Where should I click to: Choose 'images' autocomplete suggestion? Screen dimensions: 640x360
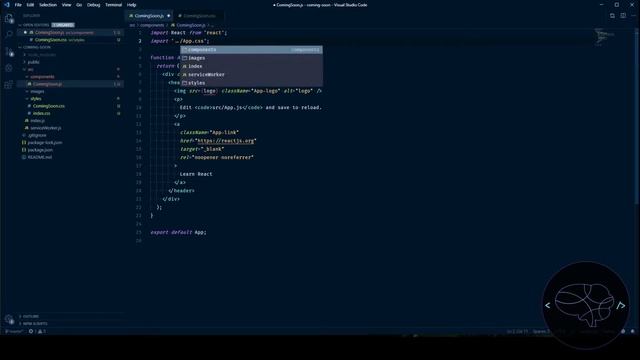click(x=251, y=58)
